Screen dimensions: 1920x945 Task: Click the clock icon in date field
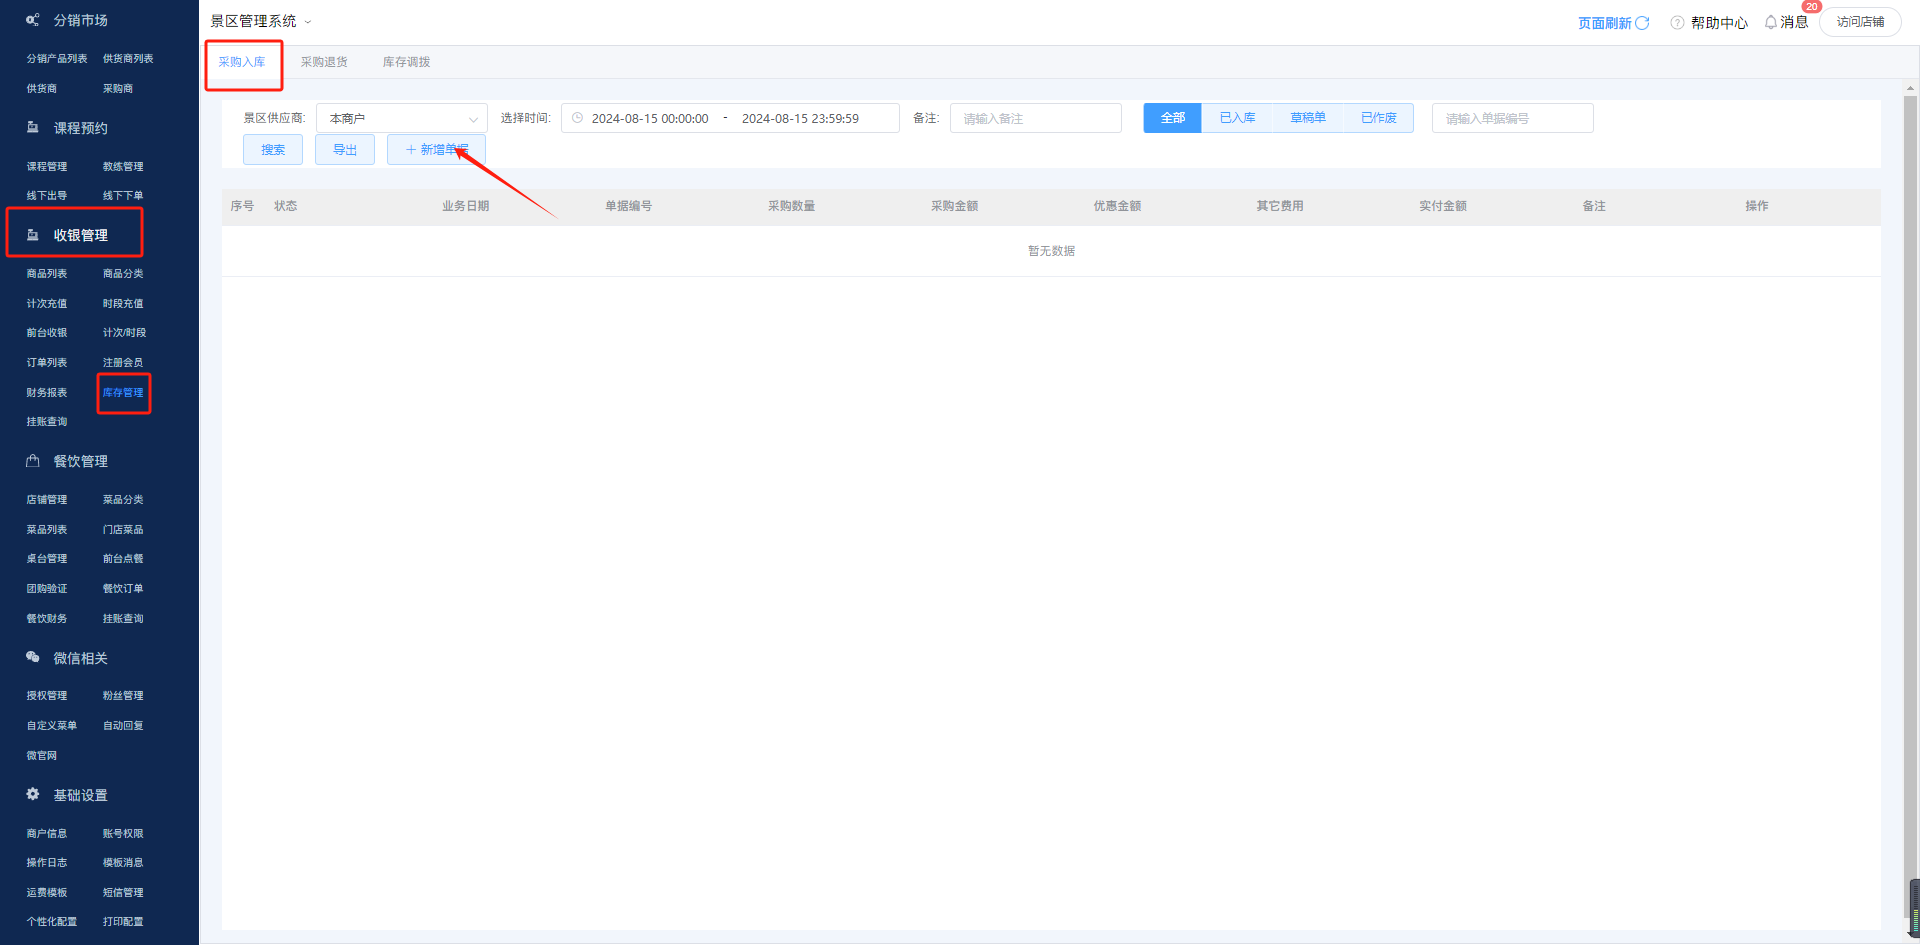click(577, 118)
